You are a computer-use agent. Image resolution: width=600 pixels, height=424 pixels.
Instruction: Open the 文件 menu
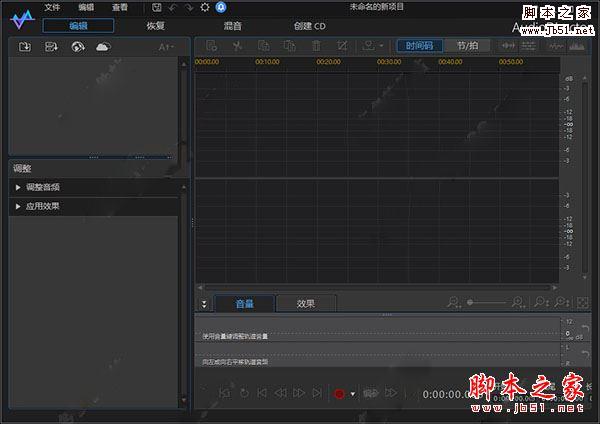tap(52, 8)
